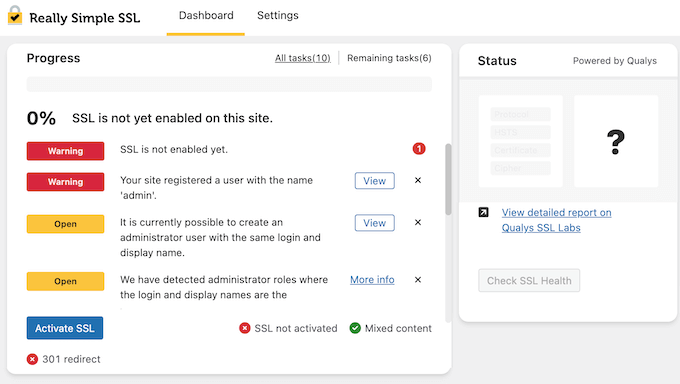
Task: Click the task list scrollbar
Action: coord(448,179)
